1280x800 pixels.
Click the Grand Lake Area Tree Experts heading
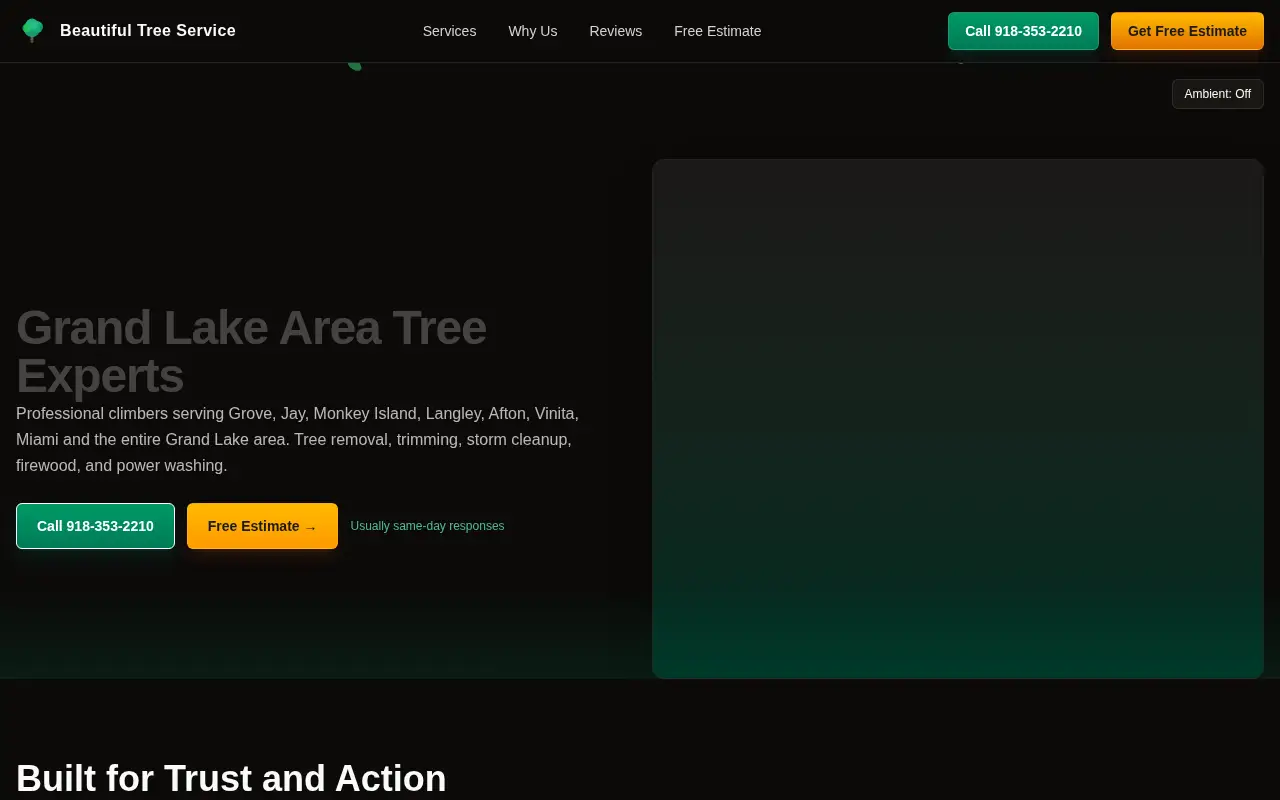point(252,351)
